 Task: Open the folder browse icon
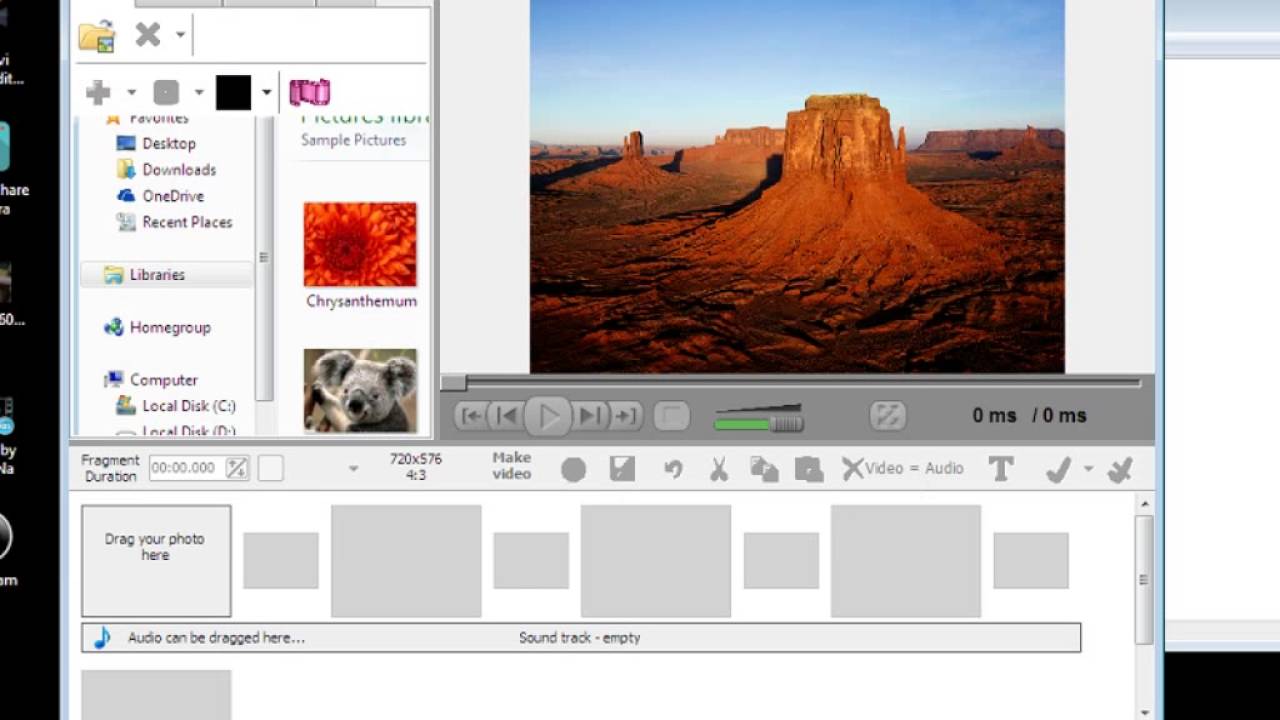(x=97, y=36)
